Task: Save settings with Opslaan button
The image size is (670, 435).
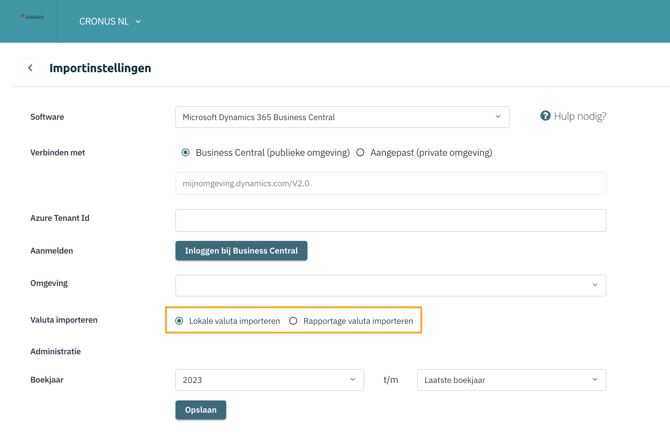Action: click(x=200, y=410)
